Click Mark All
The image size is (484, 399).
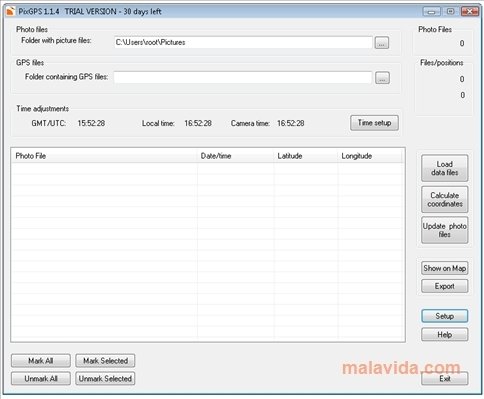[41, 361]
